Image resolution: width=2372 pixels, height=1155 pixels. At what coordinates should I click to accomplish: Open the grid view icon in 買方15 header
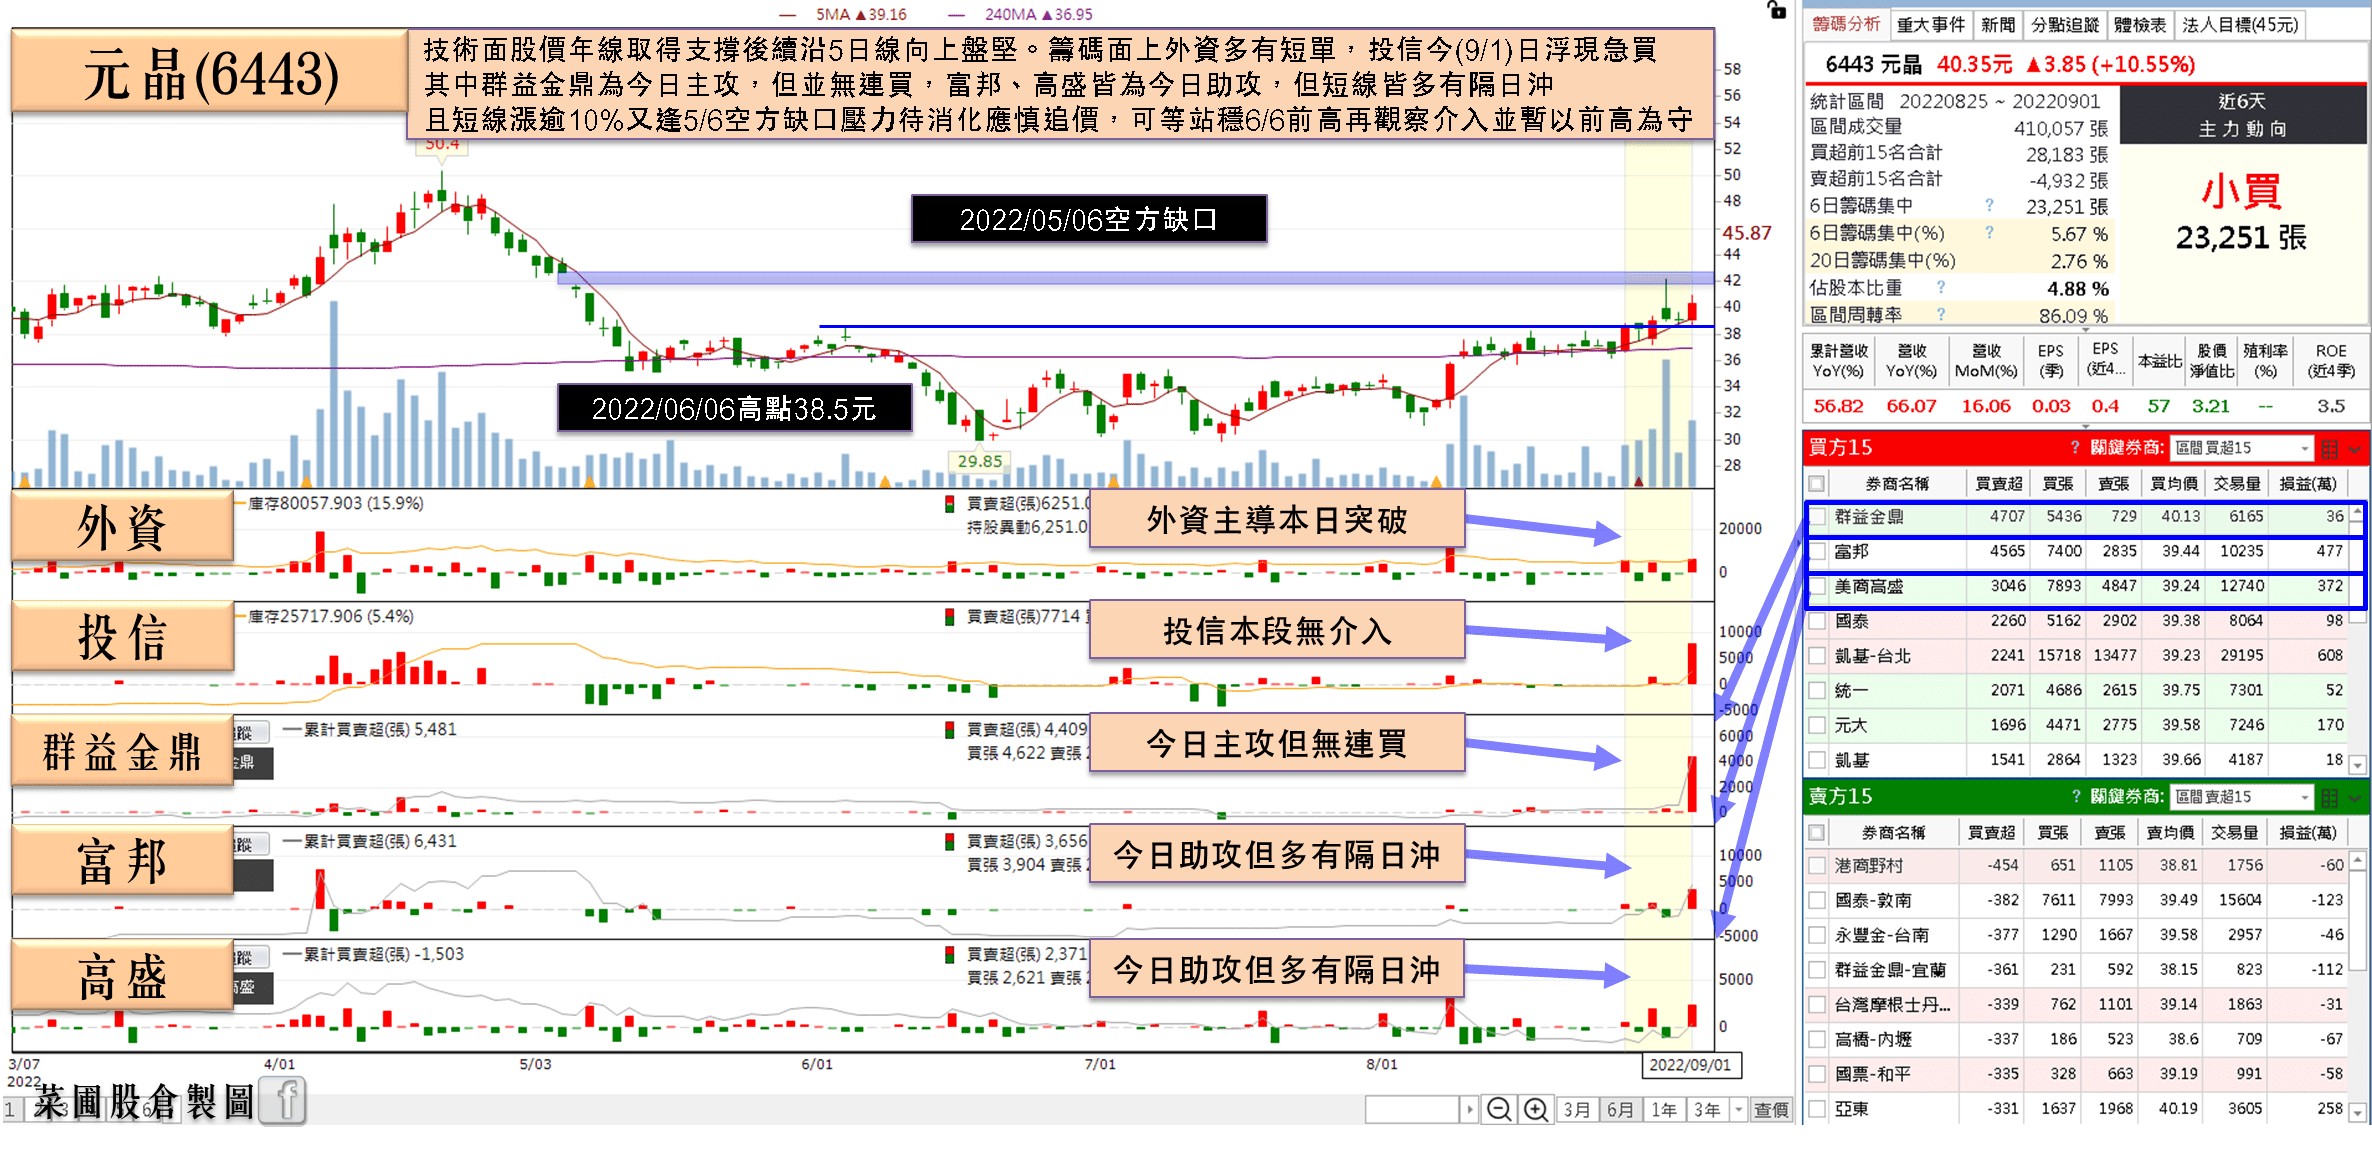pos(2329,448)
